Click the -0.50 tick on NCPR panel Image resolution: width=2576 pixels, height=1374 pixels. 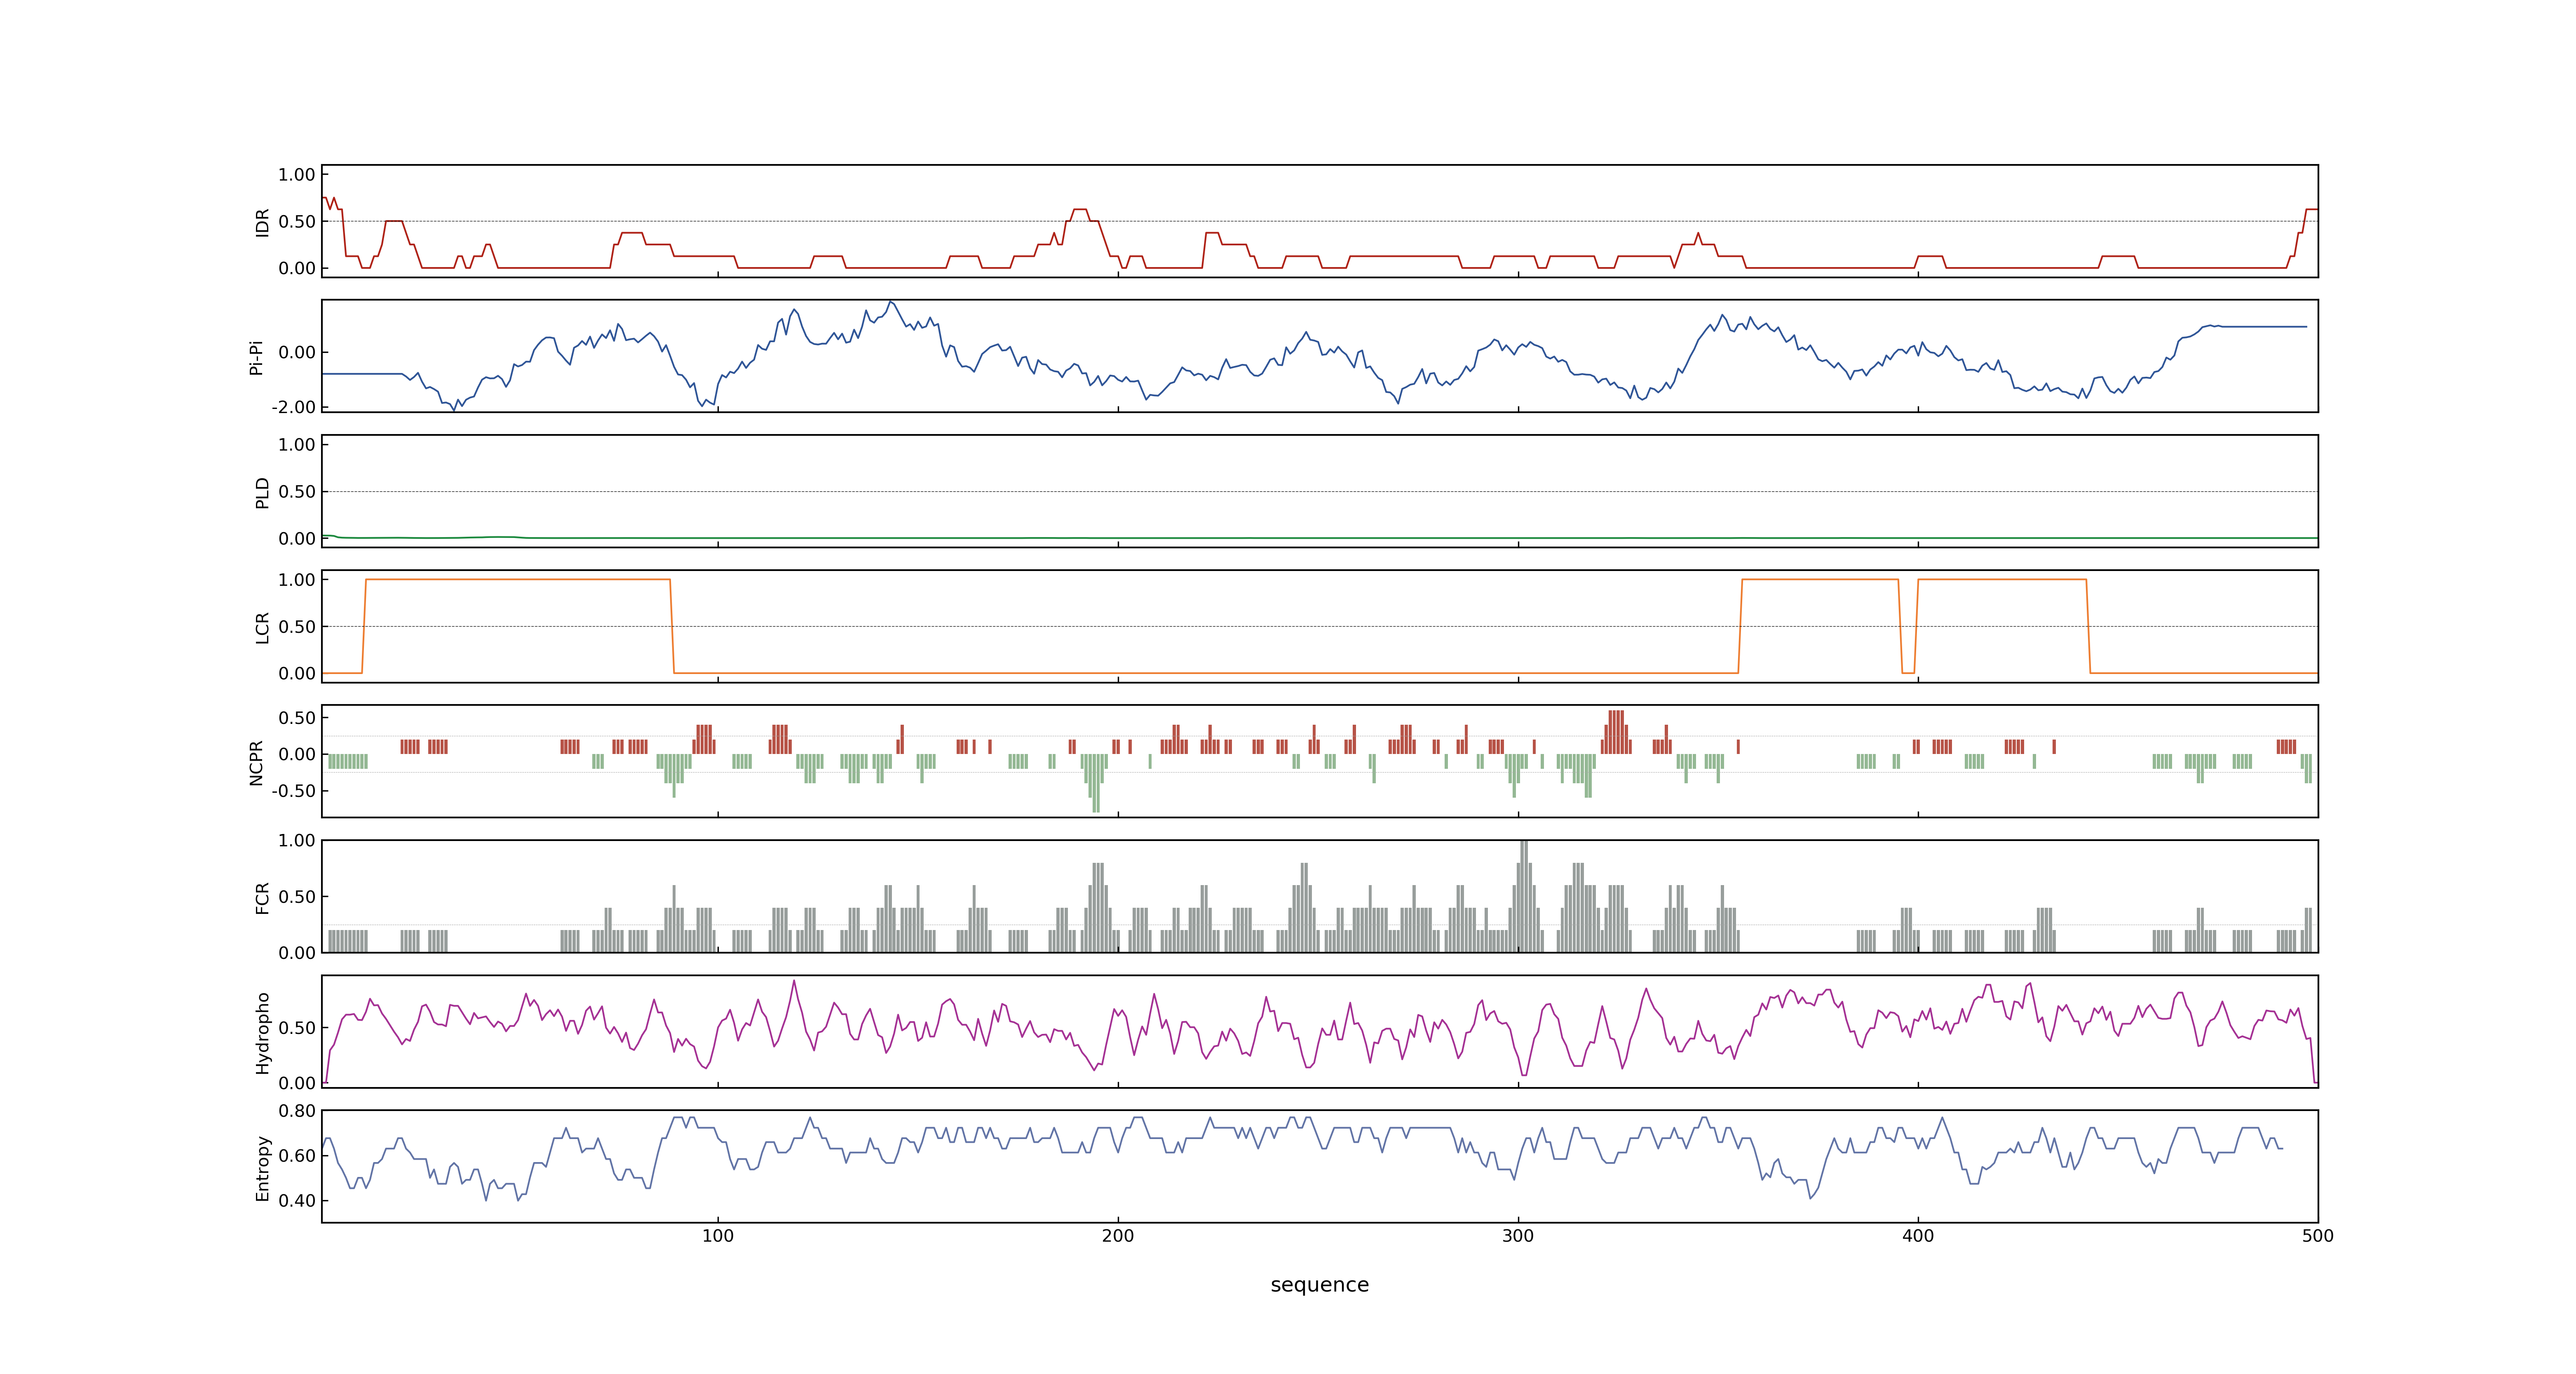tap(293, 791)
